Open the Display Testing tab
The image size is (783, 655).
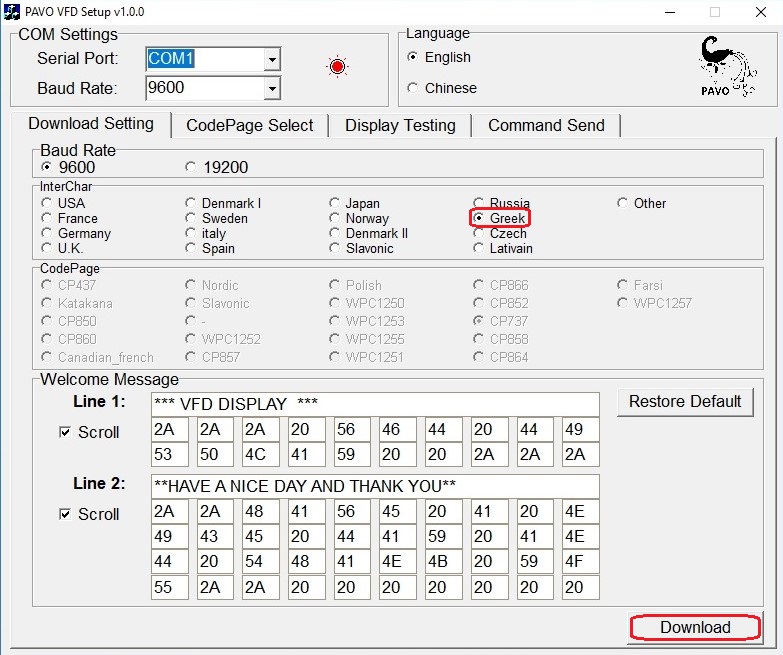tap(400, 125)
